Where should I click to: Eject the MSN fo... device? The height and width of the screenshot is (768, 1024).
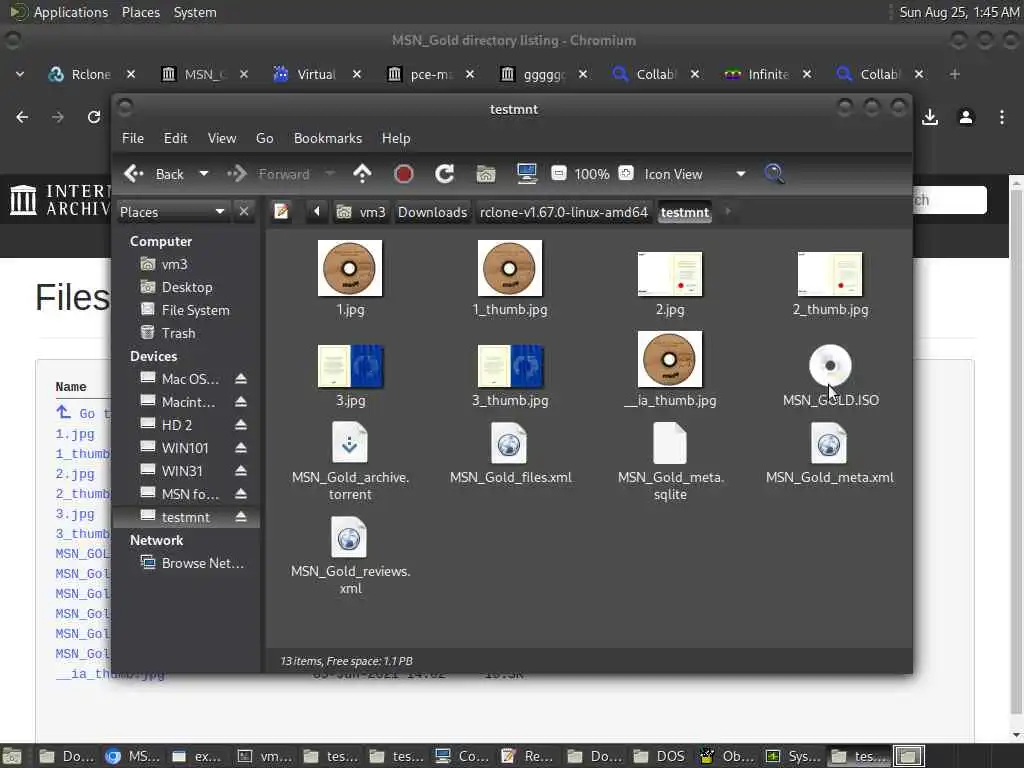241,494
